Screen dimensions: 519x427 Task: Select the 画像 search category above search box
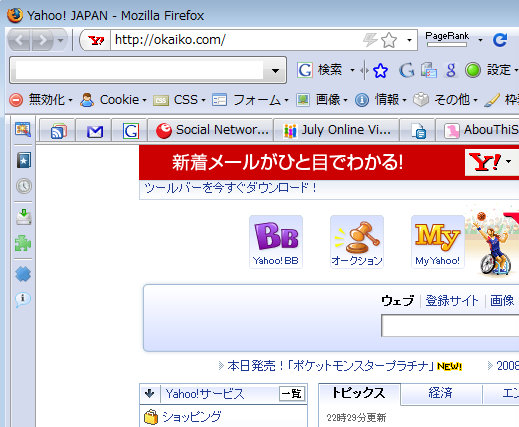click(502, 301)
